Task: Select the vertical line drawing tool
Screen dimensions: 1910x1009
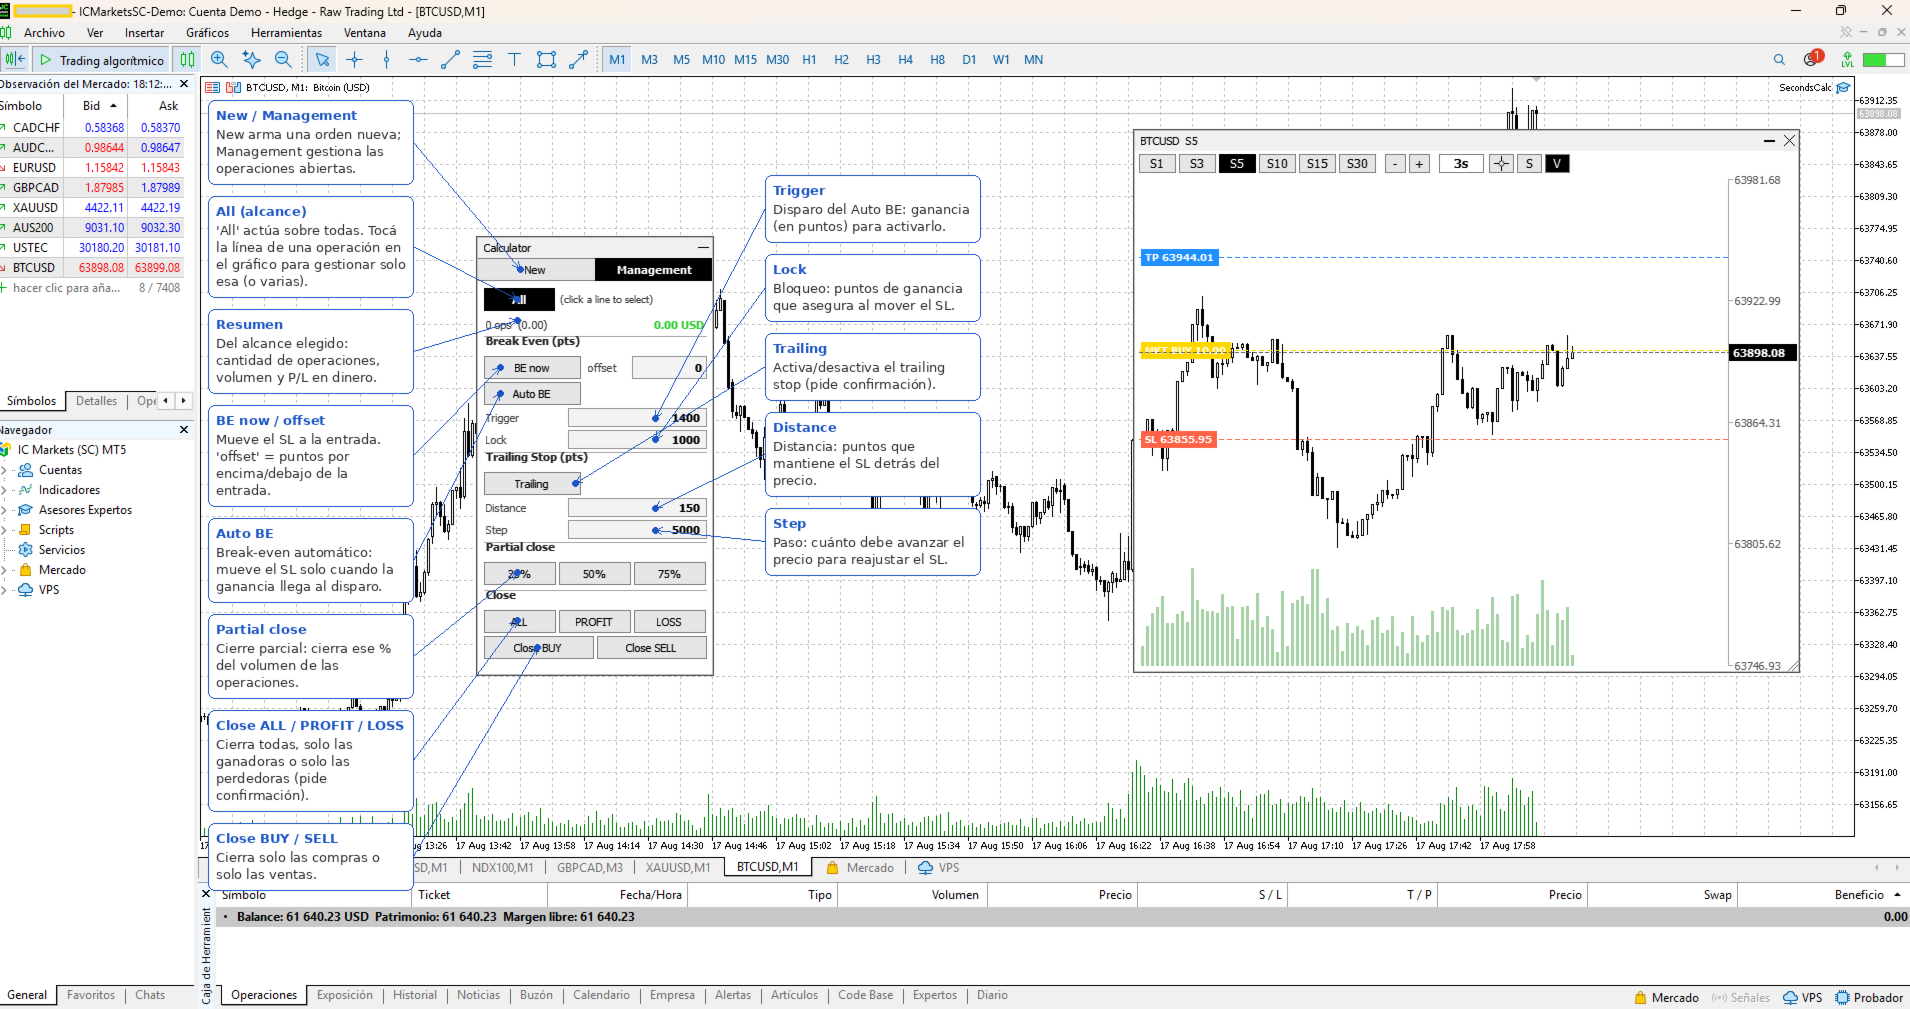Action: (386, 60)
